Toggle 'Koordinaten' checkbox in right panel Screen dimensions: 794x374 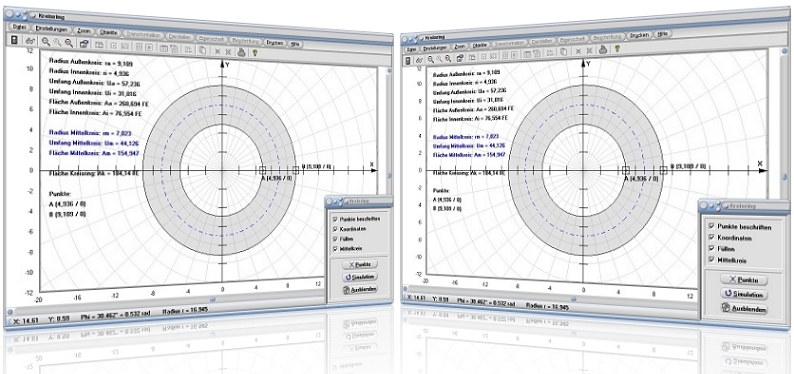pos(711,238)
